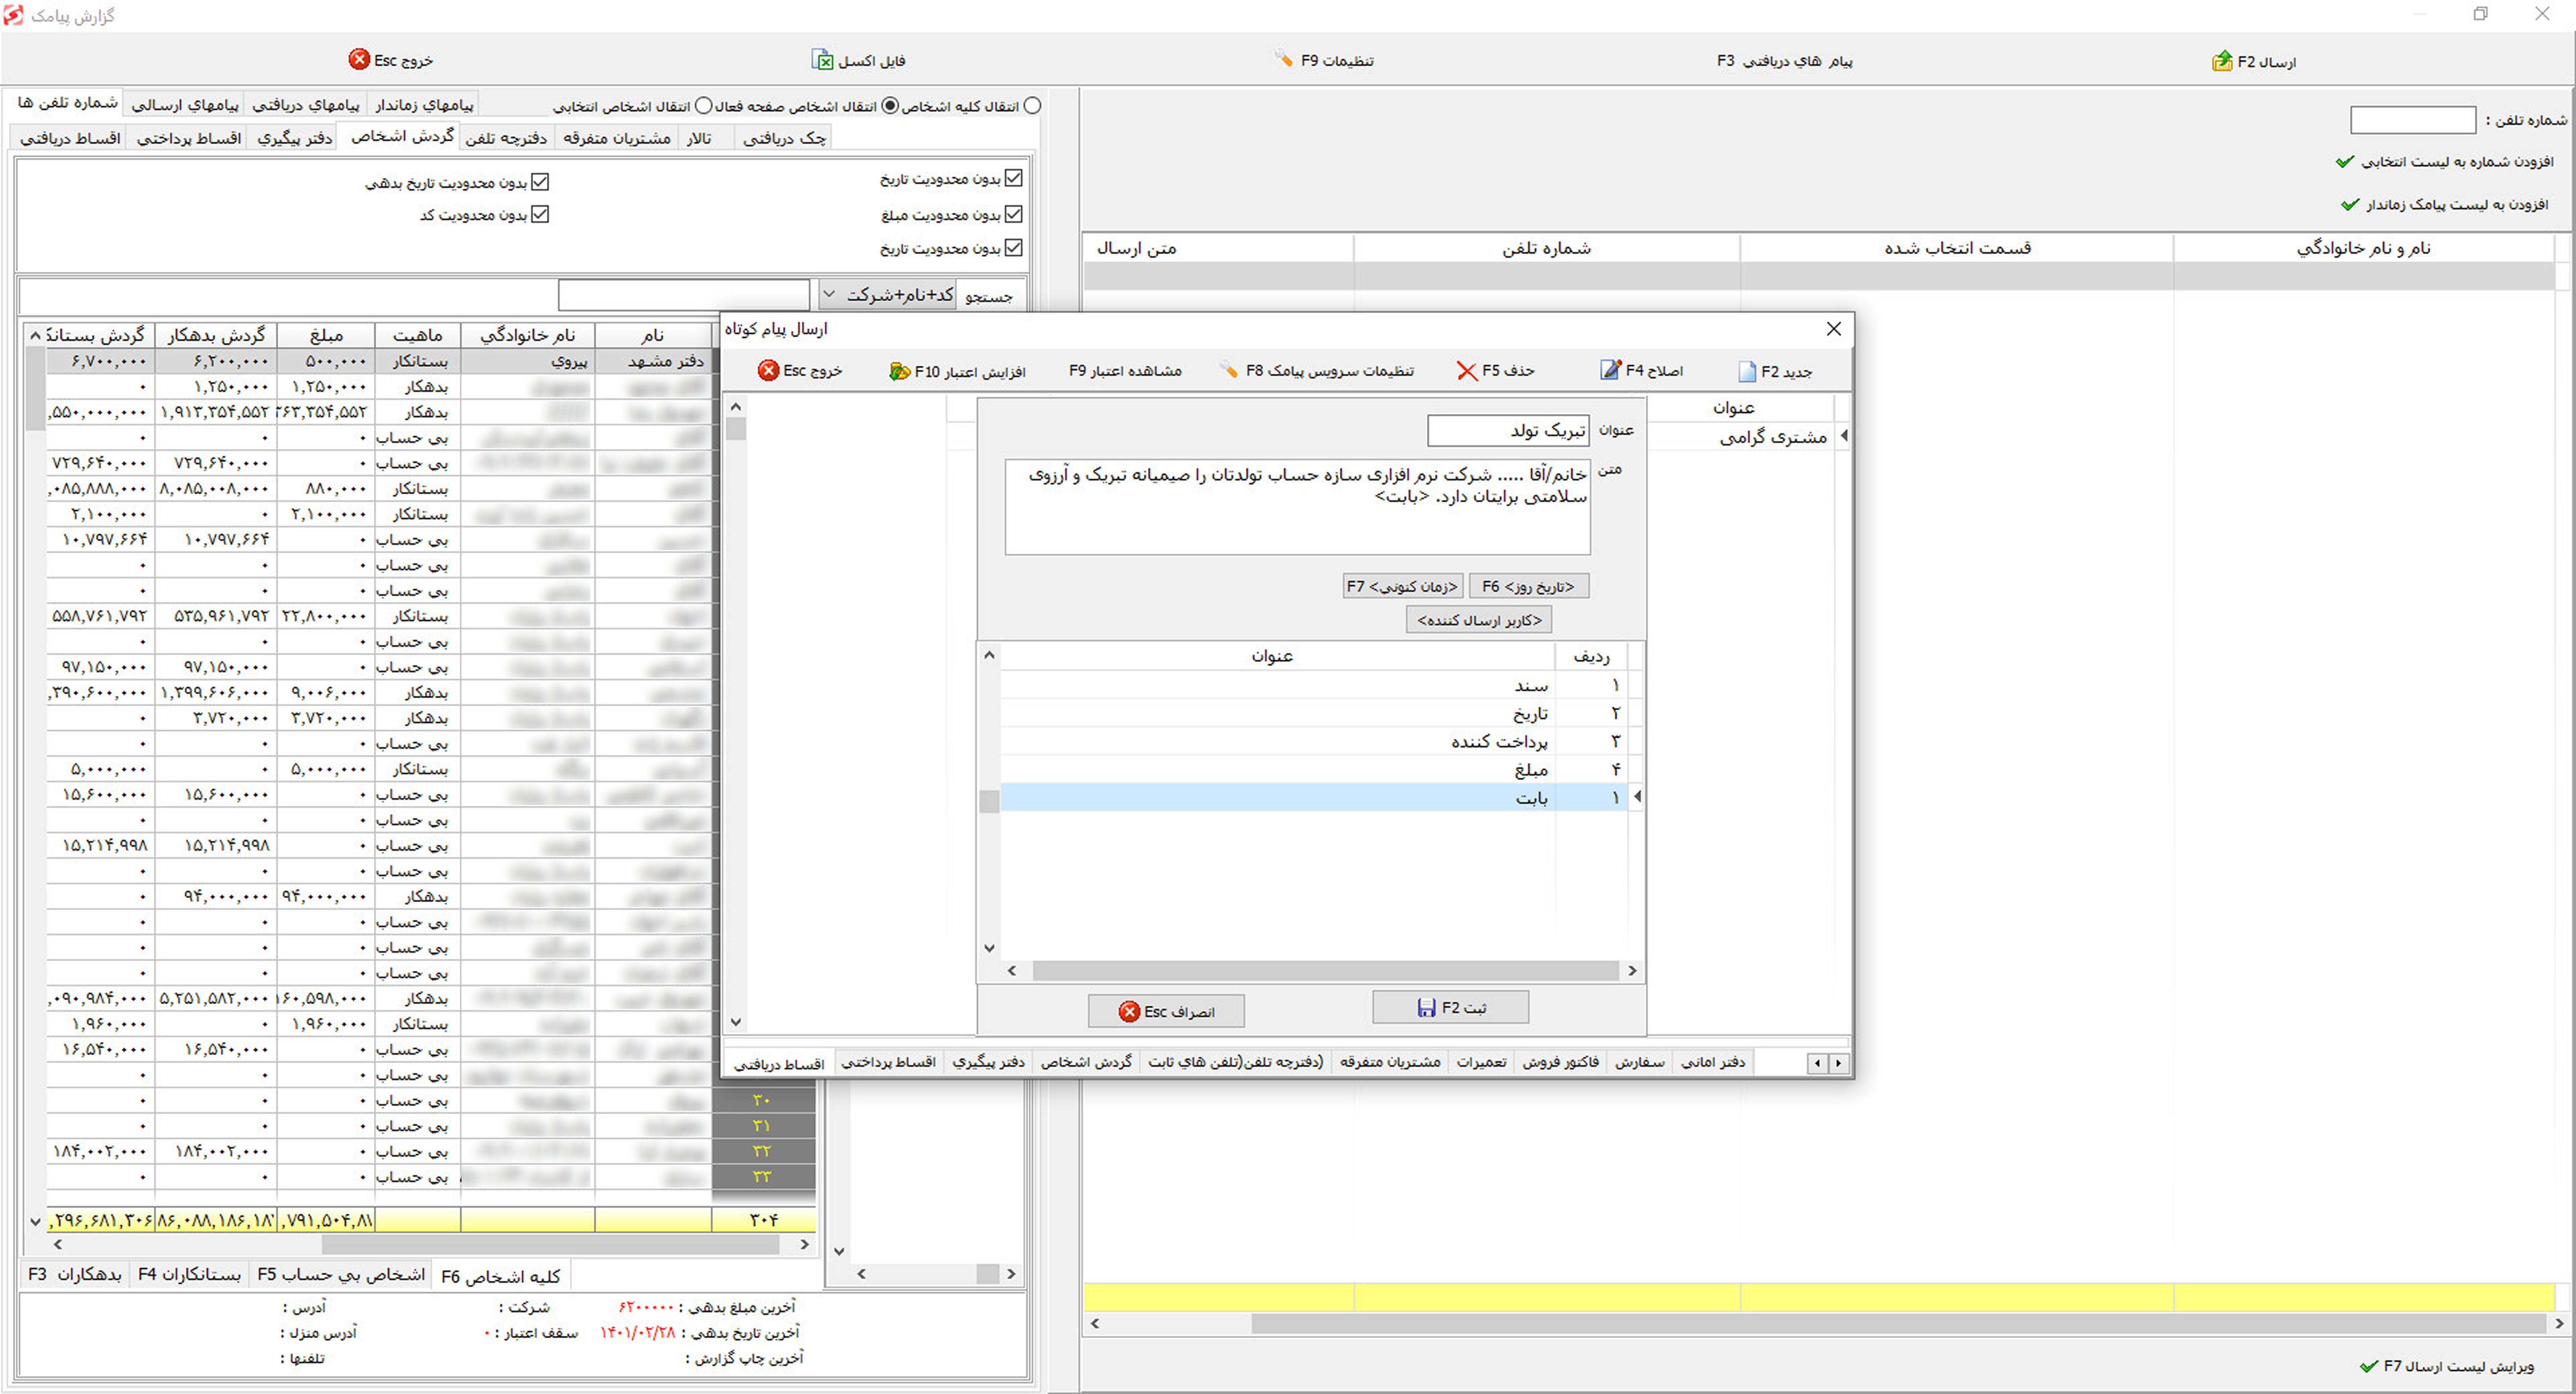
Task: Click the exit icon in ارسال پیام کوتاه dialog
Action: 768,371
